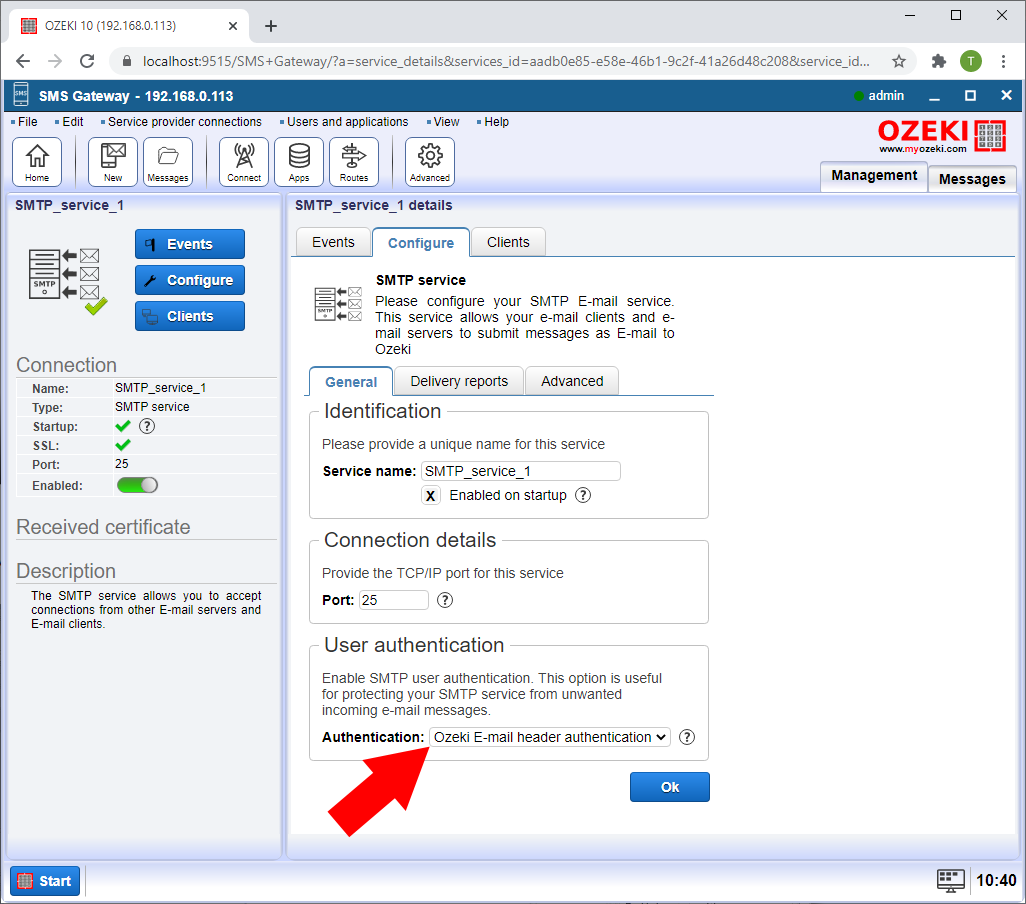Click the Received certificate heading
Screen dimensions: 1026x904
tap(103, 527)
